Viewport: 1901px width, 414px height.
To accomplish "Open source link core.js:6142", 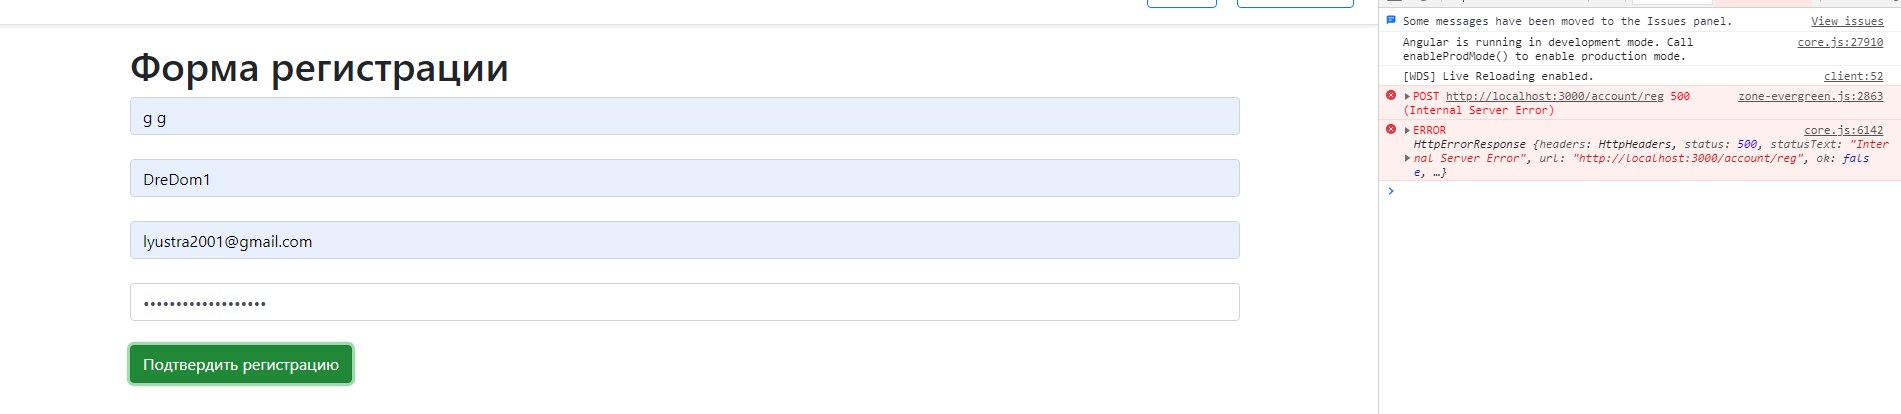I will (1842, 130).
